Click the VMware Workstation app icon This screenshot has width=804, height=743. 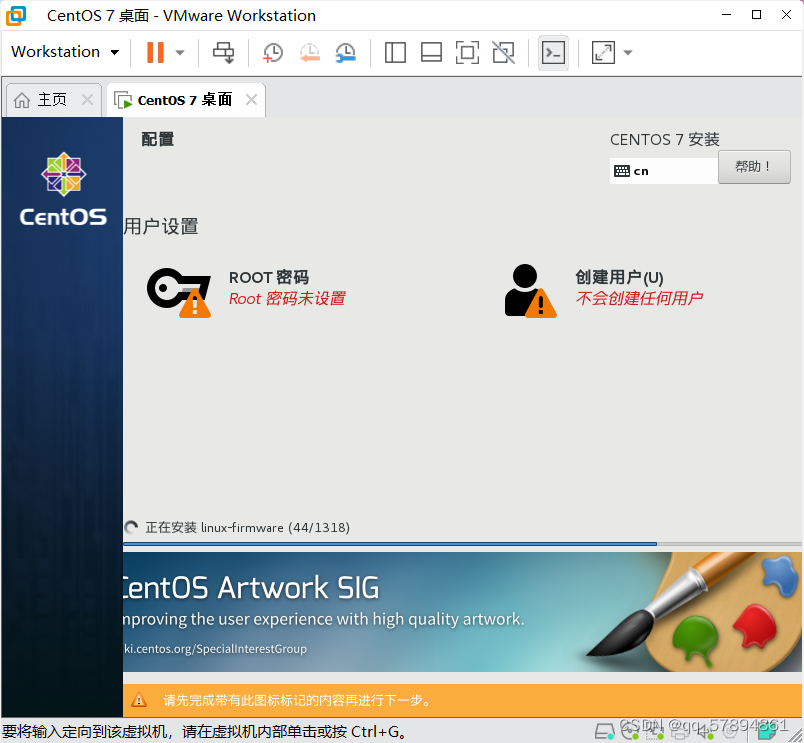[16, 15]
